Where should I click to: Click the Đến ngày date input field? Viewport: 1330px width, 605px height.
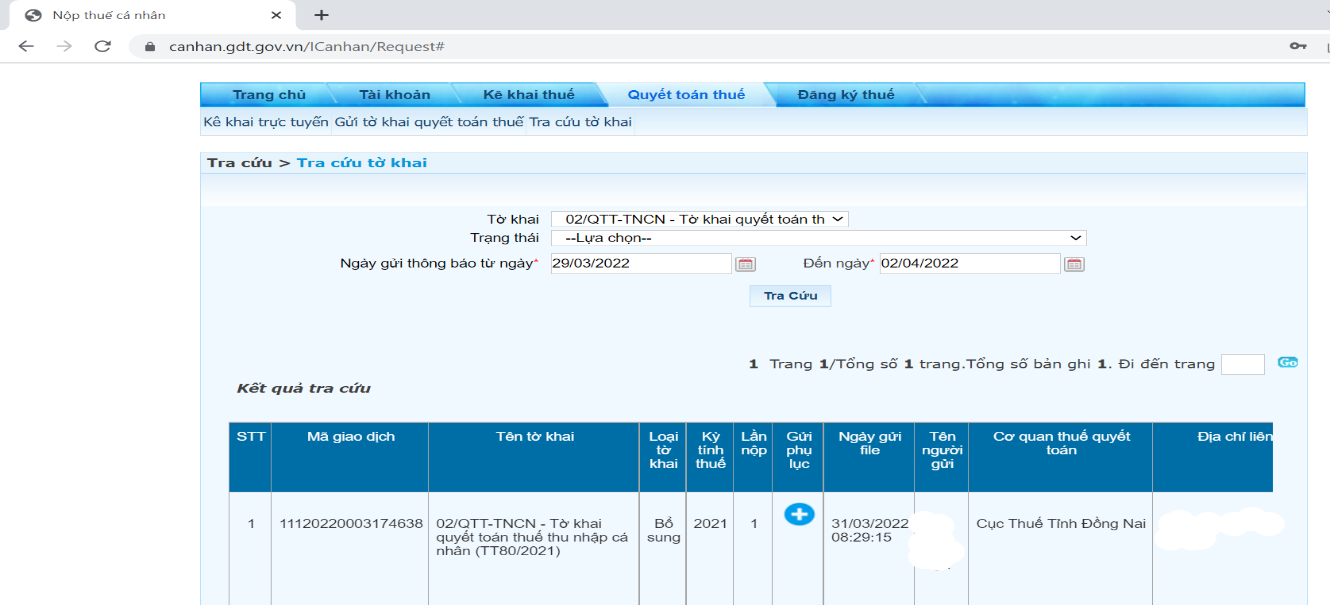click(x=968, y=263)
